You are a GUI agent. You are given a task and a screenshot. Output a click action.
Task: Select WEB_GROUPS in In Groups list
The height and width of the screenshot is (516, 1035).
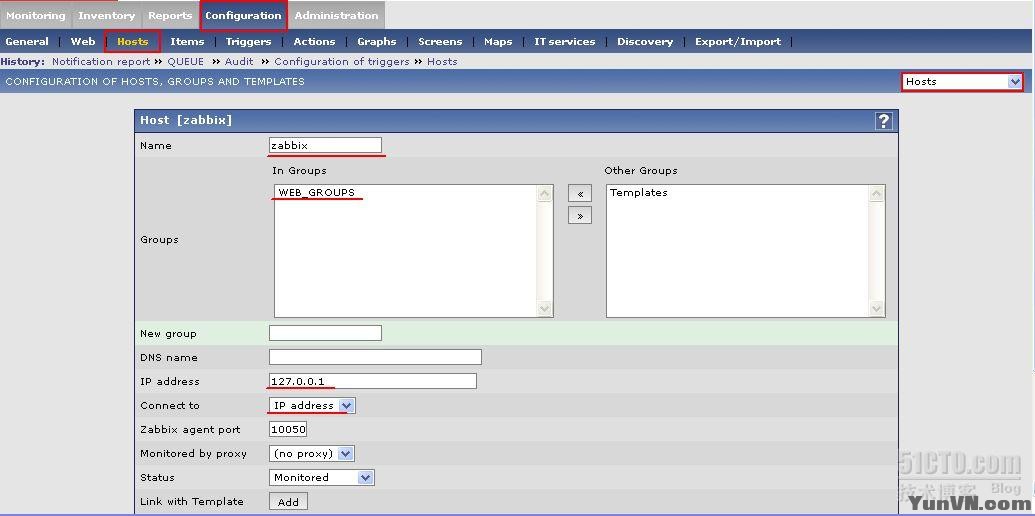317,193
